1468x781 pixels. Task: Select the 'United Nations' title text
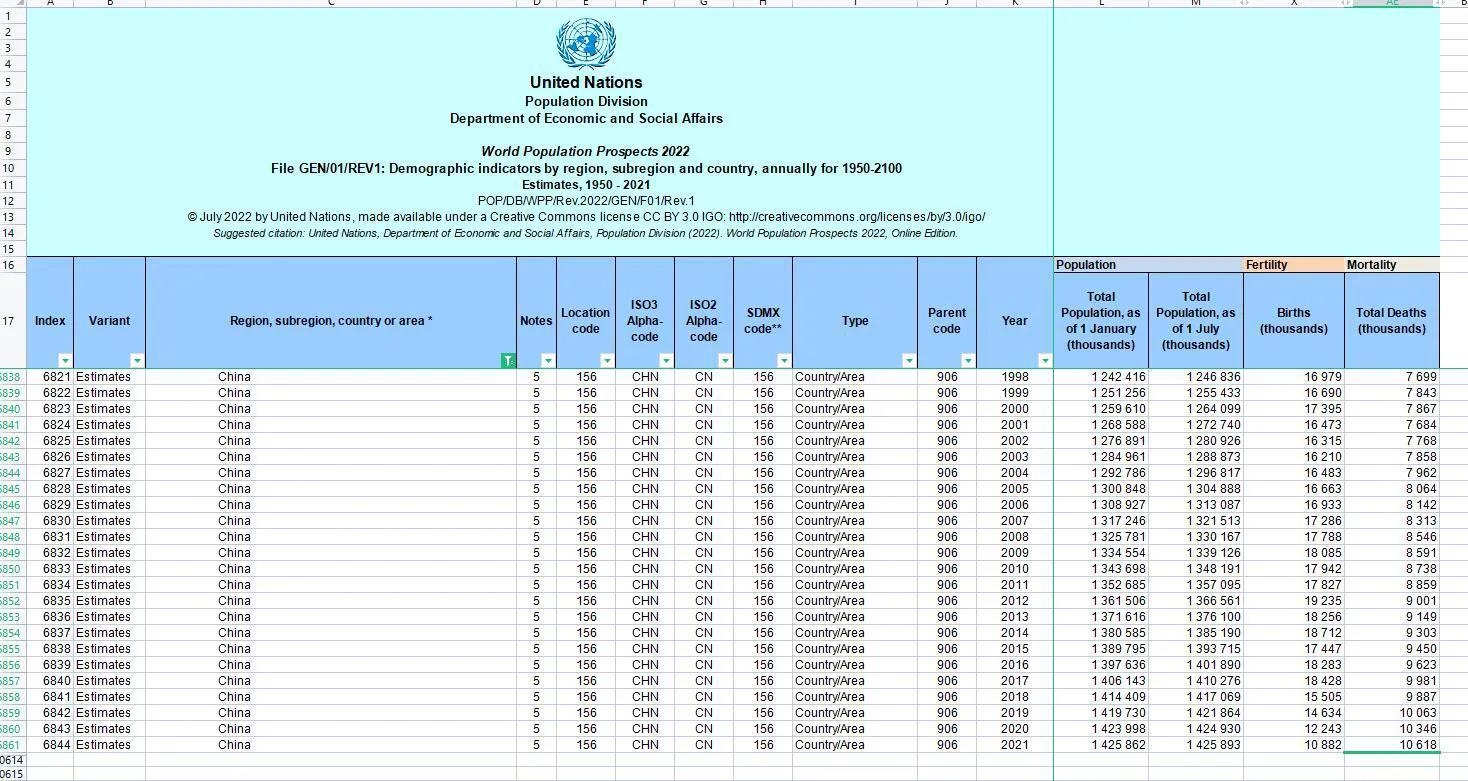586,82
